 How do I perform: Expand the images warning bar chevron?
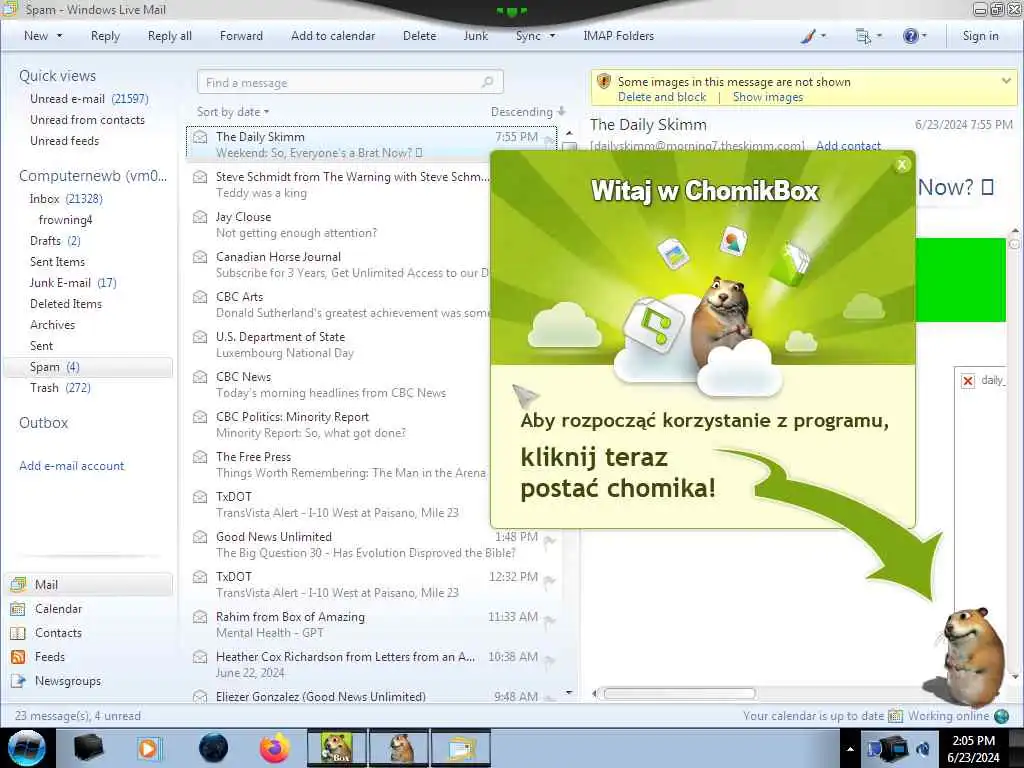click(1006, 82)
